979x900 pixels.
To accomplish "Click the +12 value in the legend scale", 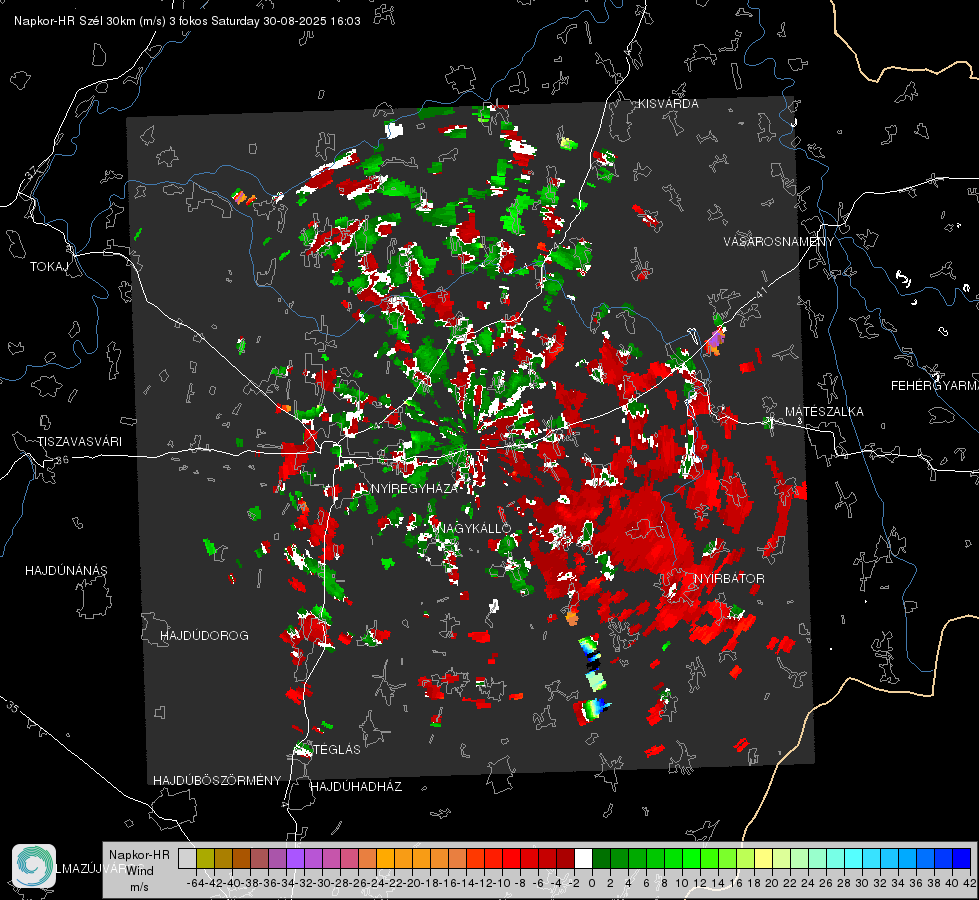I will coord(700,883).
